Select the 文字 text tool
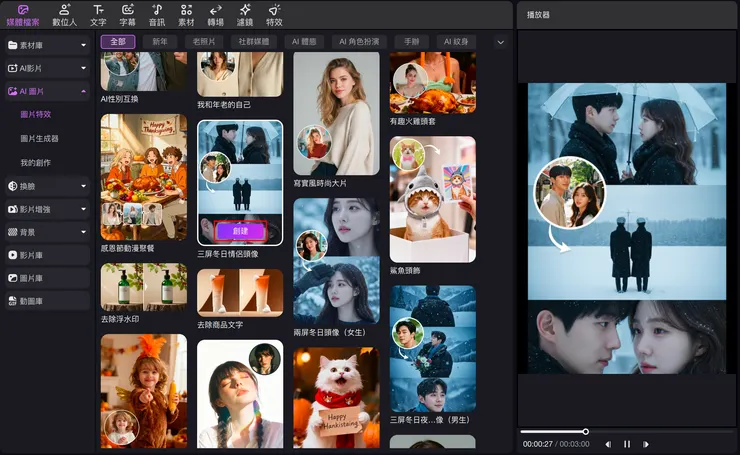This screenshot has width=740, height=455. click(x=98, y=15)
